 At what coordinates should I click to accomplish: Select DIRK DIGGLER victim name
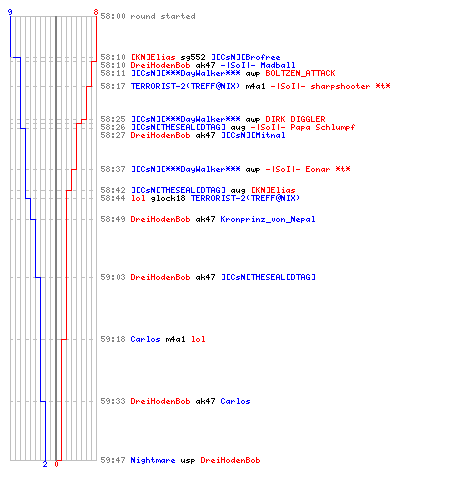coord(295,119)
